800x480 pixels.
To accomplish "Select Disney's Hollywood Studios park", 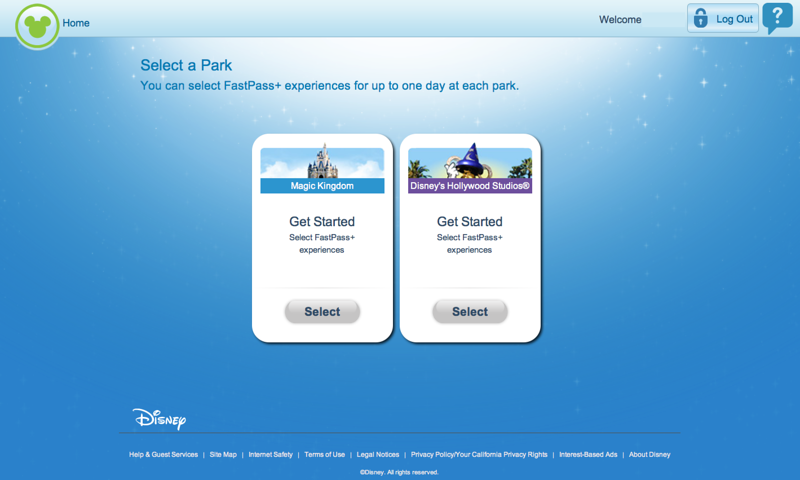I will (470, 312).
